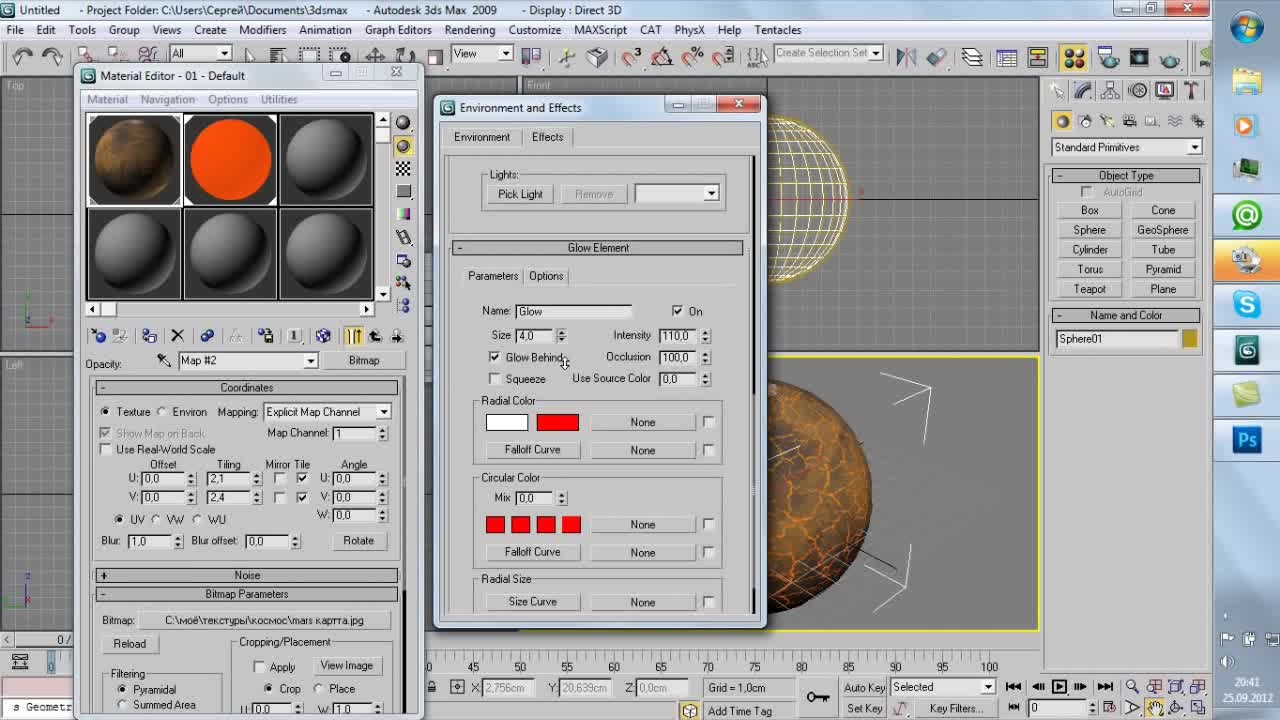Click the Undo arrow in main toolbar
1280x720 pixels.
pos(23,57)
